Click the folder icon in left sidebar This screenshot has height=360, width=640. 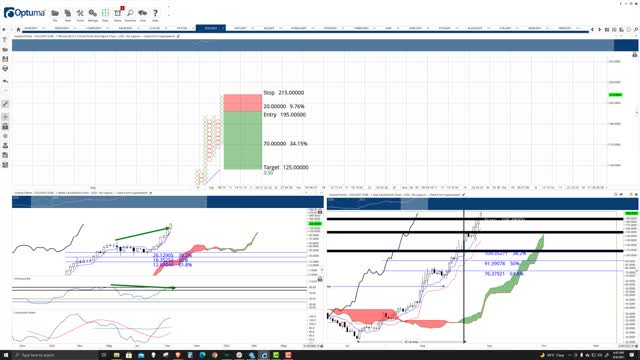point(5,49)
